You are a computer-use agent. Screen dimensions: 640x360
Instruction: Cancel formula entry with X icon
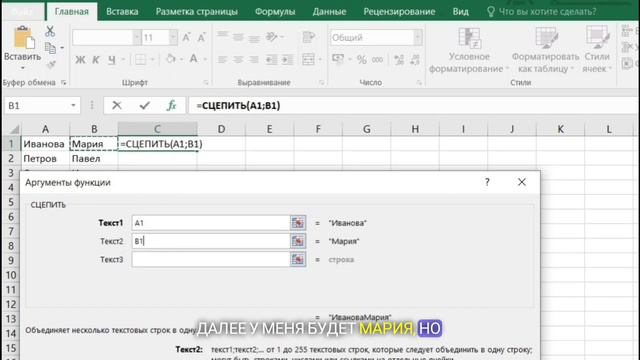(x=117, y=105)
